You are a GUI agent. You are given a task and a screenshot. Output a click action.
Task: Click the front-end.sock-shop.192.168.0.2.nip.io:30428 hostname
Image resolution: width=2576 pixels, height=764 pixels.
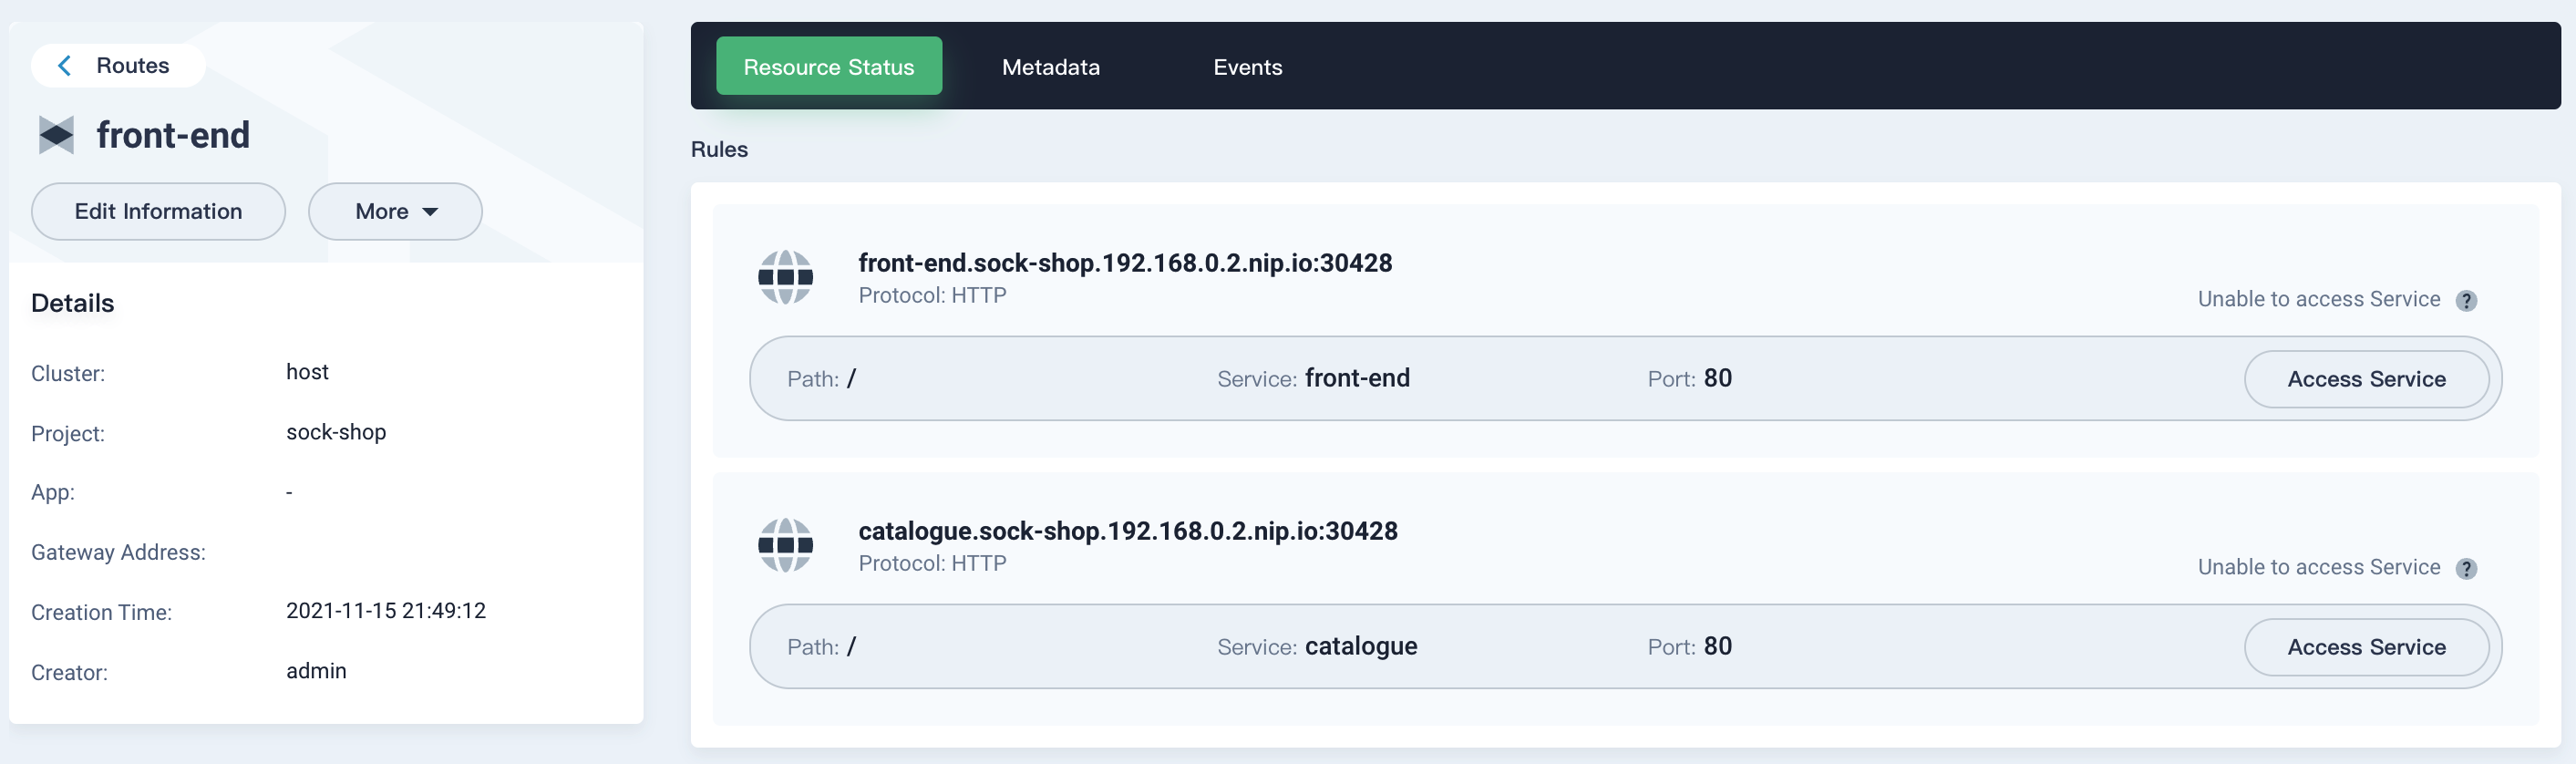(1124, 263)
